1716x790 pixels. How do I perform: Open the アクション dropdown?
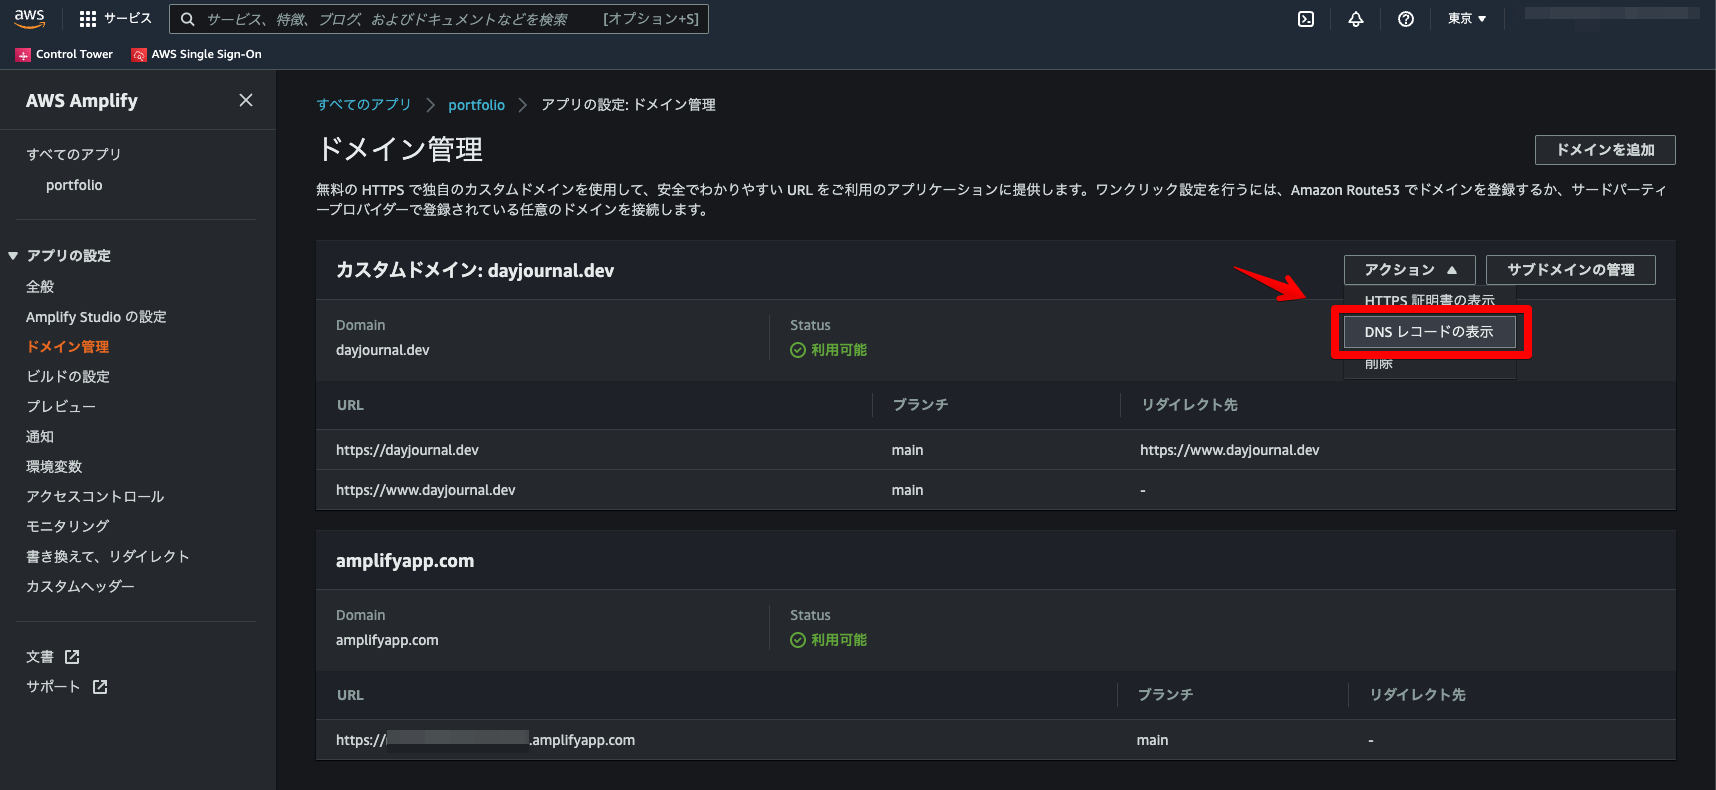pyautogui.click(x=1410, y=270)
